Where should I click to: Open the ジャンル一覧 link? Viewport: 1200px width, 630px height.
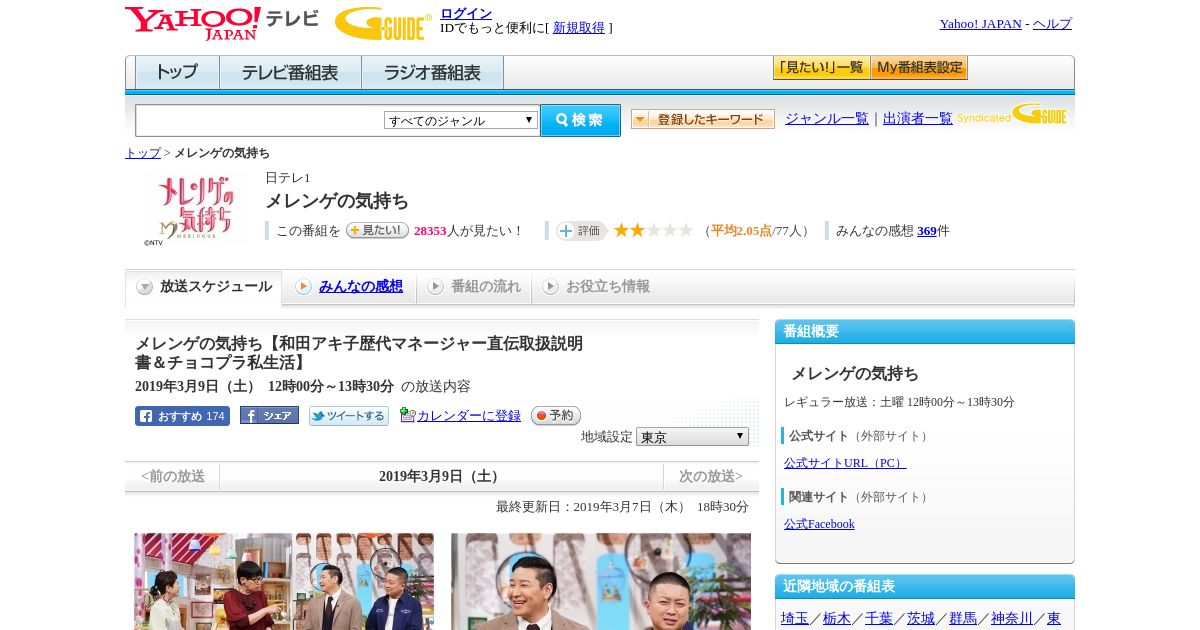point(827,119)
